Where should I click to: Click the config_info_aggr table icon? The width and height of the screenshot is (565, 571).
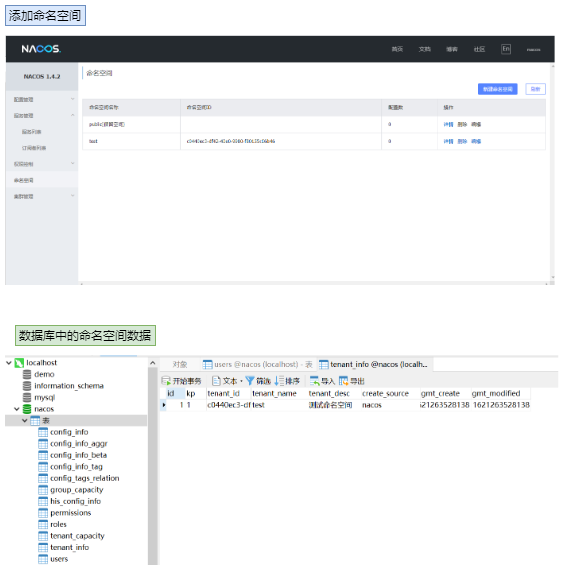click(43, 444)
